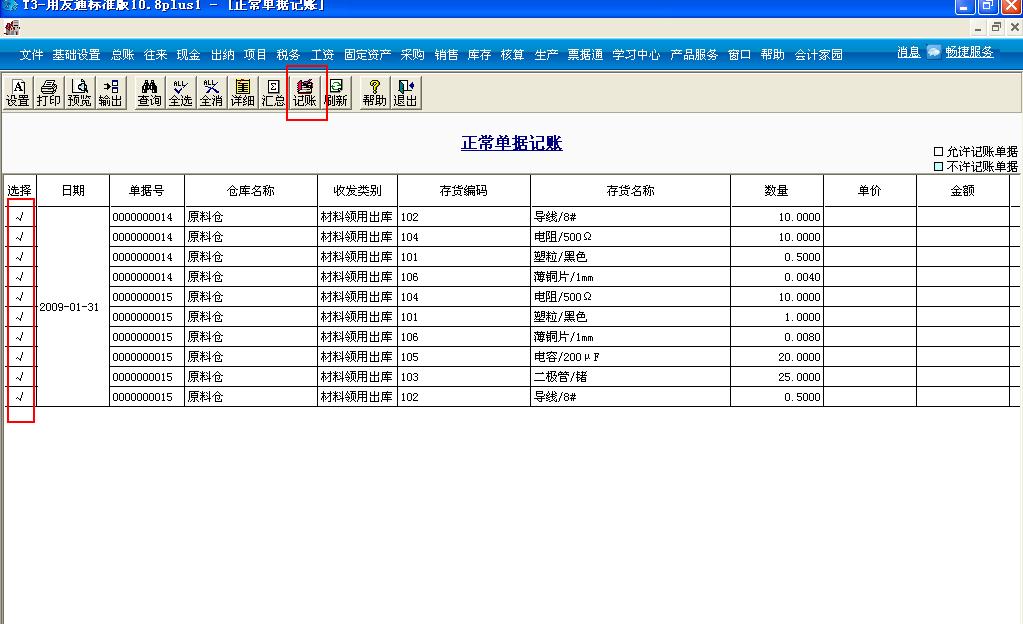
Task: Toggle the selection checkmark on the first row
Action: [x=20, y=217]
